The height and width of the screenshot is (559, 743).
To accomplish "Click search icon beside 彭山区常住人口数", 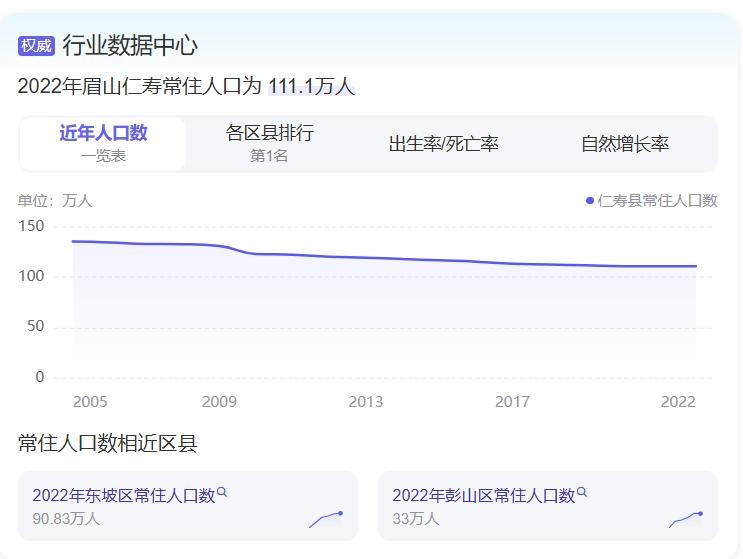I will pyautogui.click(x=582, y=492).
